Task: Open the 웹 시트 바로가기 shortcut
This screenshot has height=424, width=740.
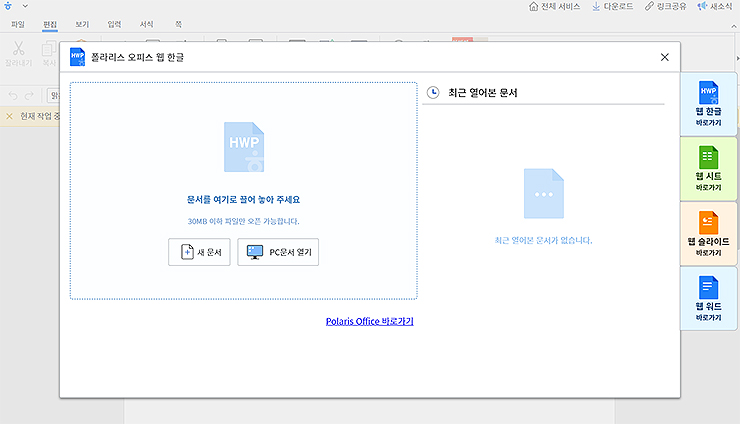Action: [x=708, y=169]
